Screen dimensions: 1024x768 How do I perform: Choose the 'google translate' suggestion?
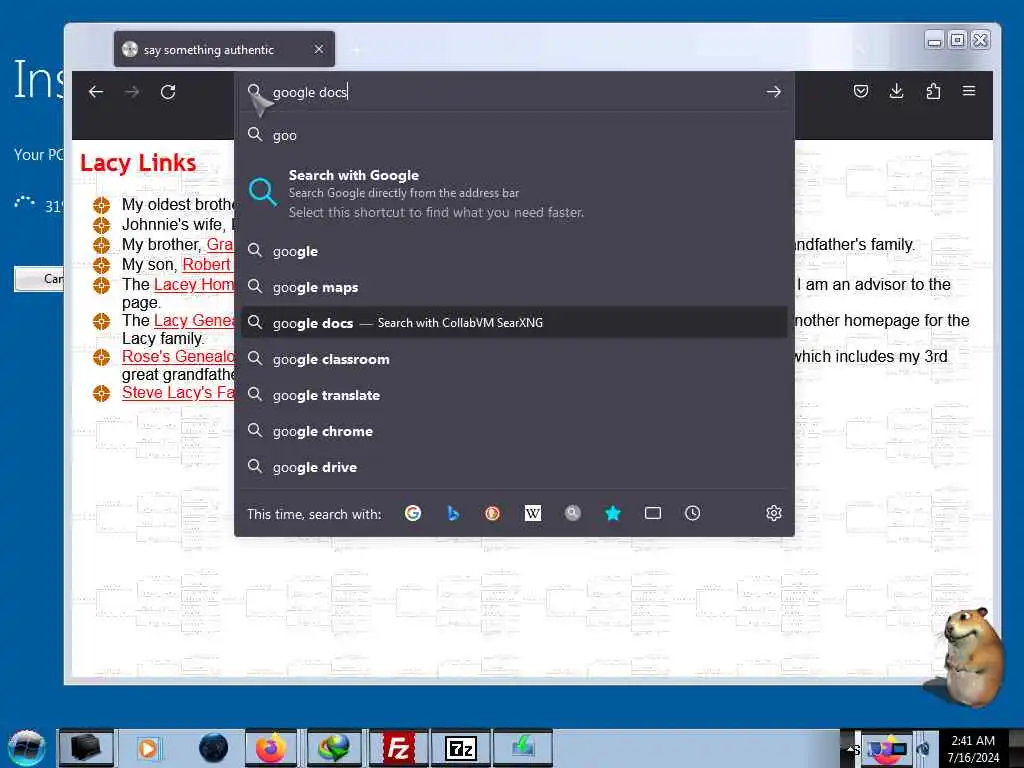[513, 395]
